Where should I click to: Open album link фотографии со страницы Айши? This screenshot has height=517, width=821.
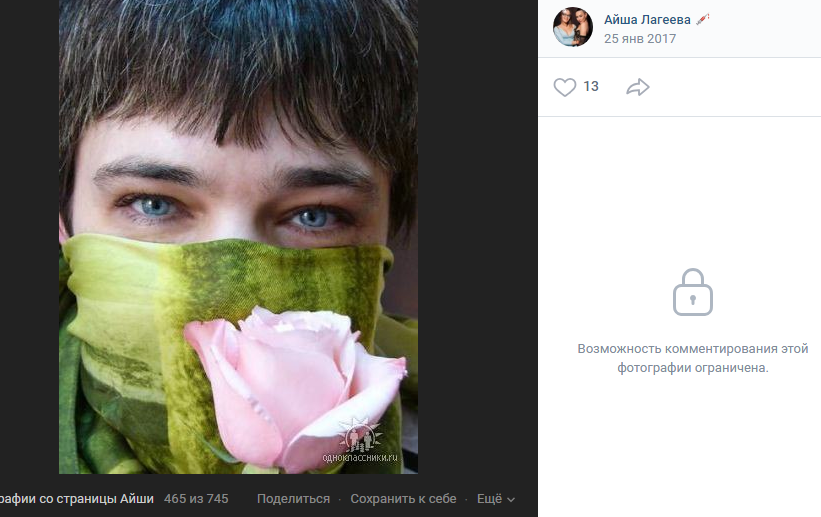click(77, 499)
